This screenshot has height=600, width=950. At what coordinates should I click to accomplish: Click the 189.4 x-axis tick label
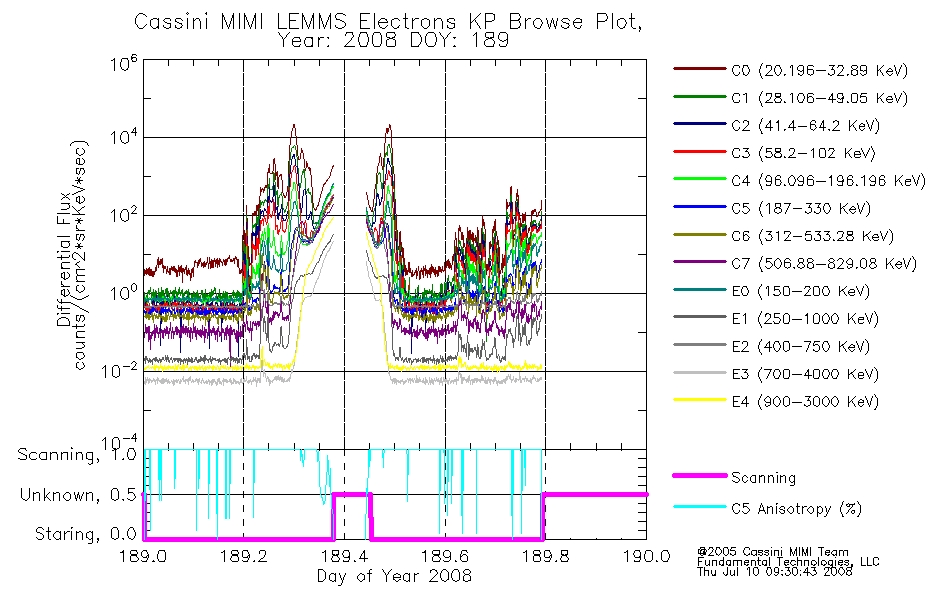point(345,556)
